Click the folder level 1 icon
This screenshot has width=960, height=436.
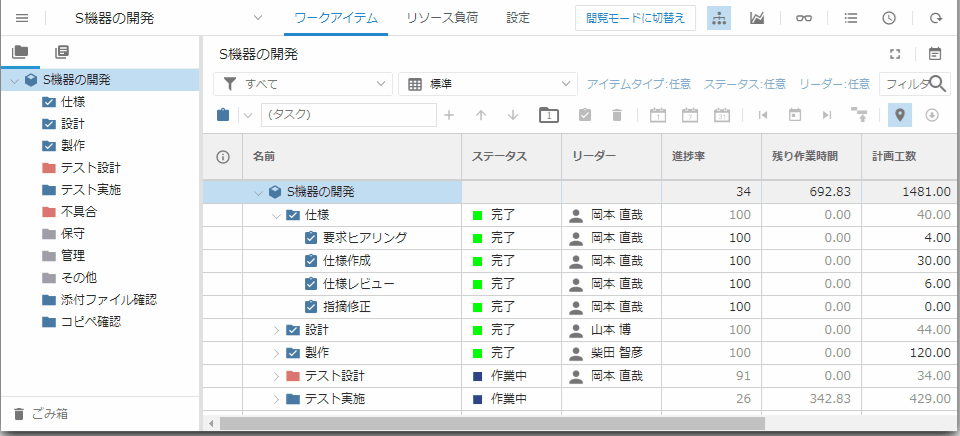coord(549,115)
